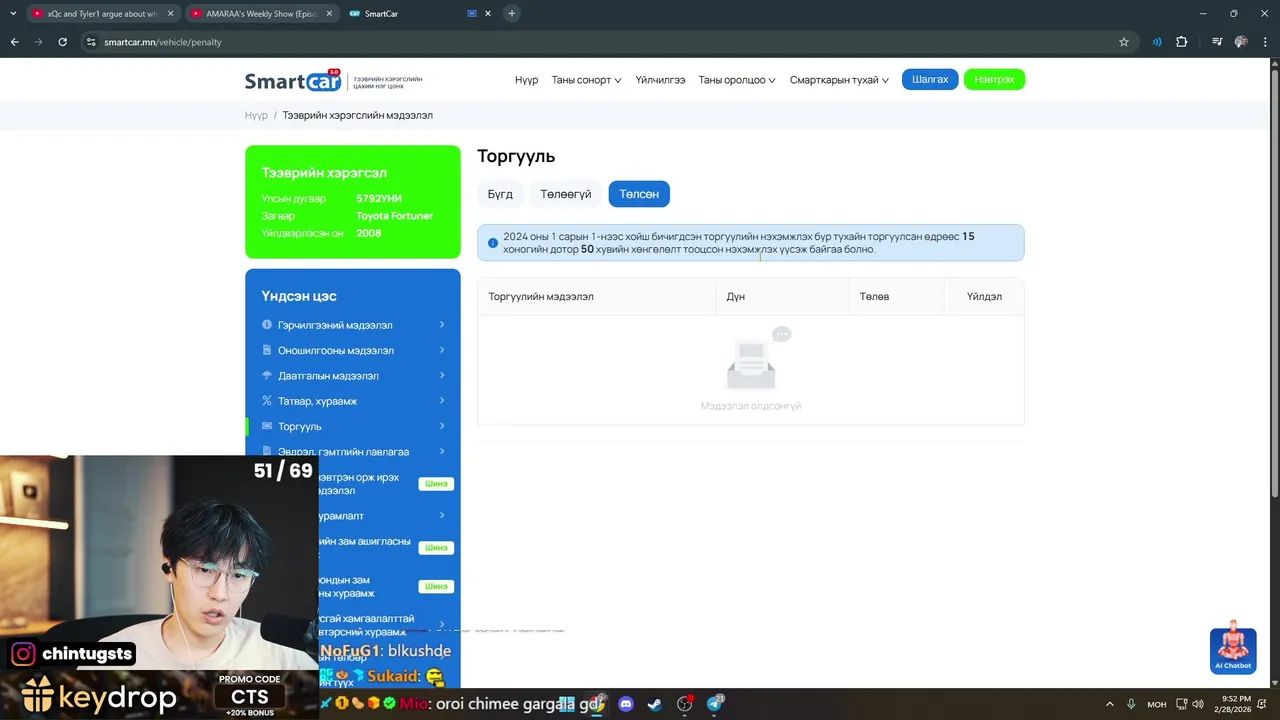This screenshot has width=1280, height=720.
Task: Open the Chrome profile avatar
Action: [1241, 42]
